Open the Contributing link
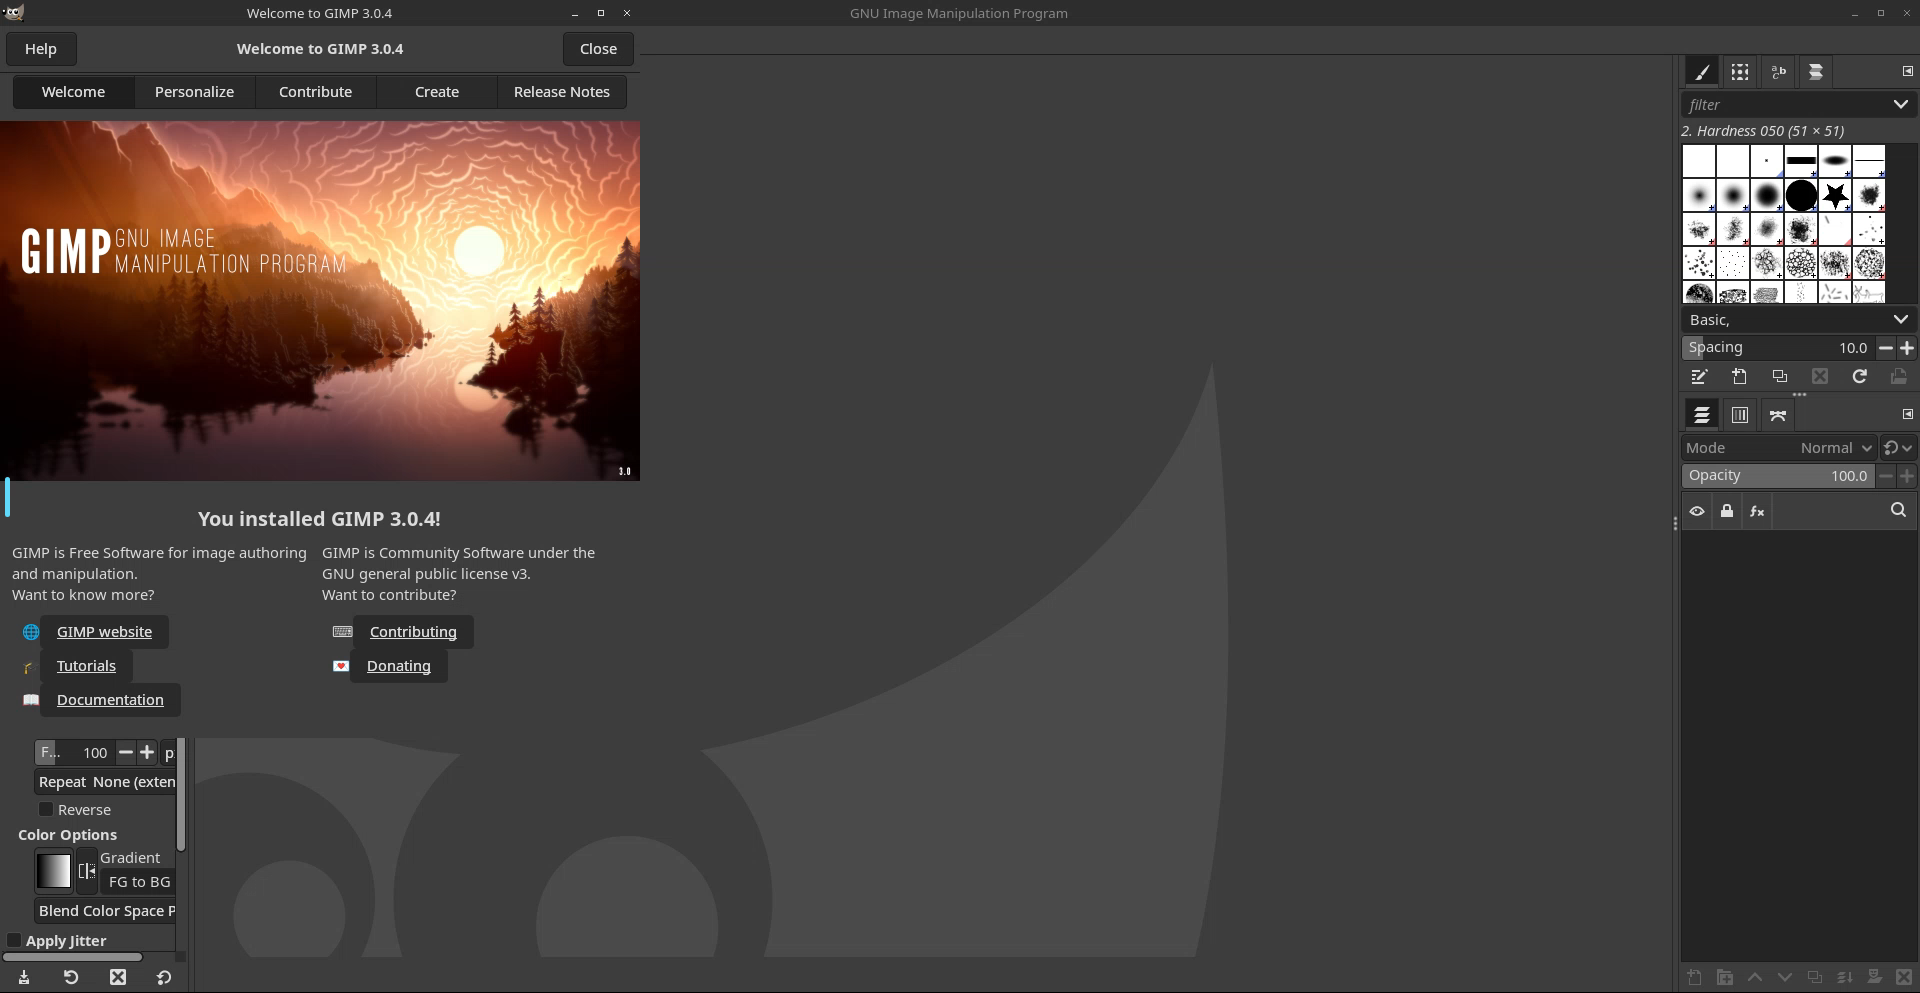Image resolution: width=1920 pixels, height=993 pixels. tap(413, 632)
